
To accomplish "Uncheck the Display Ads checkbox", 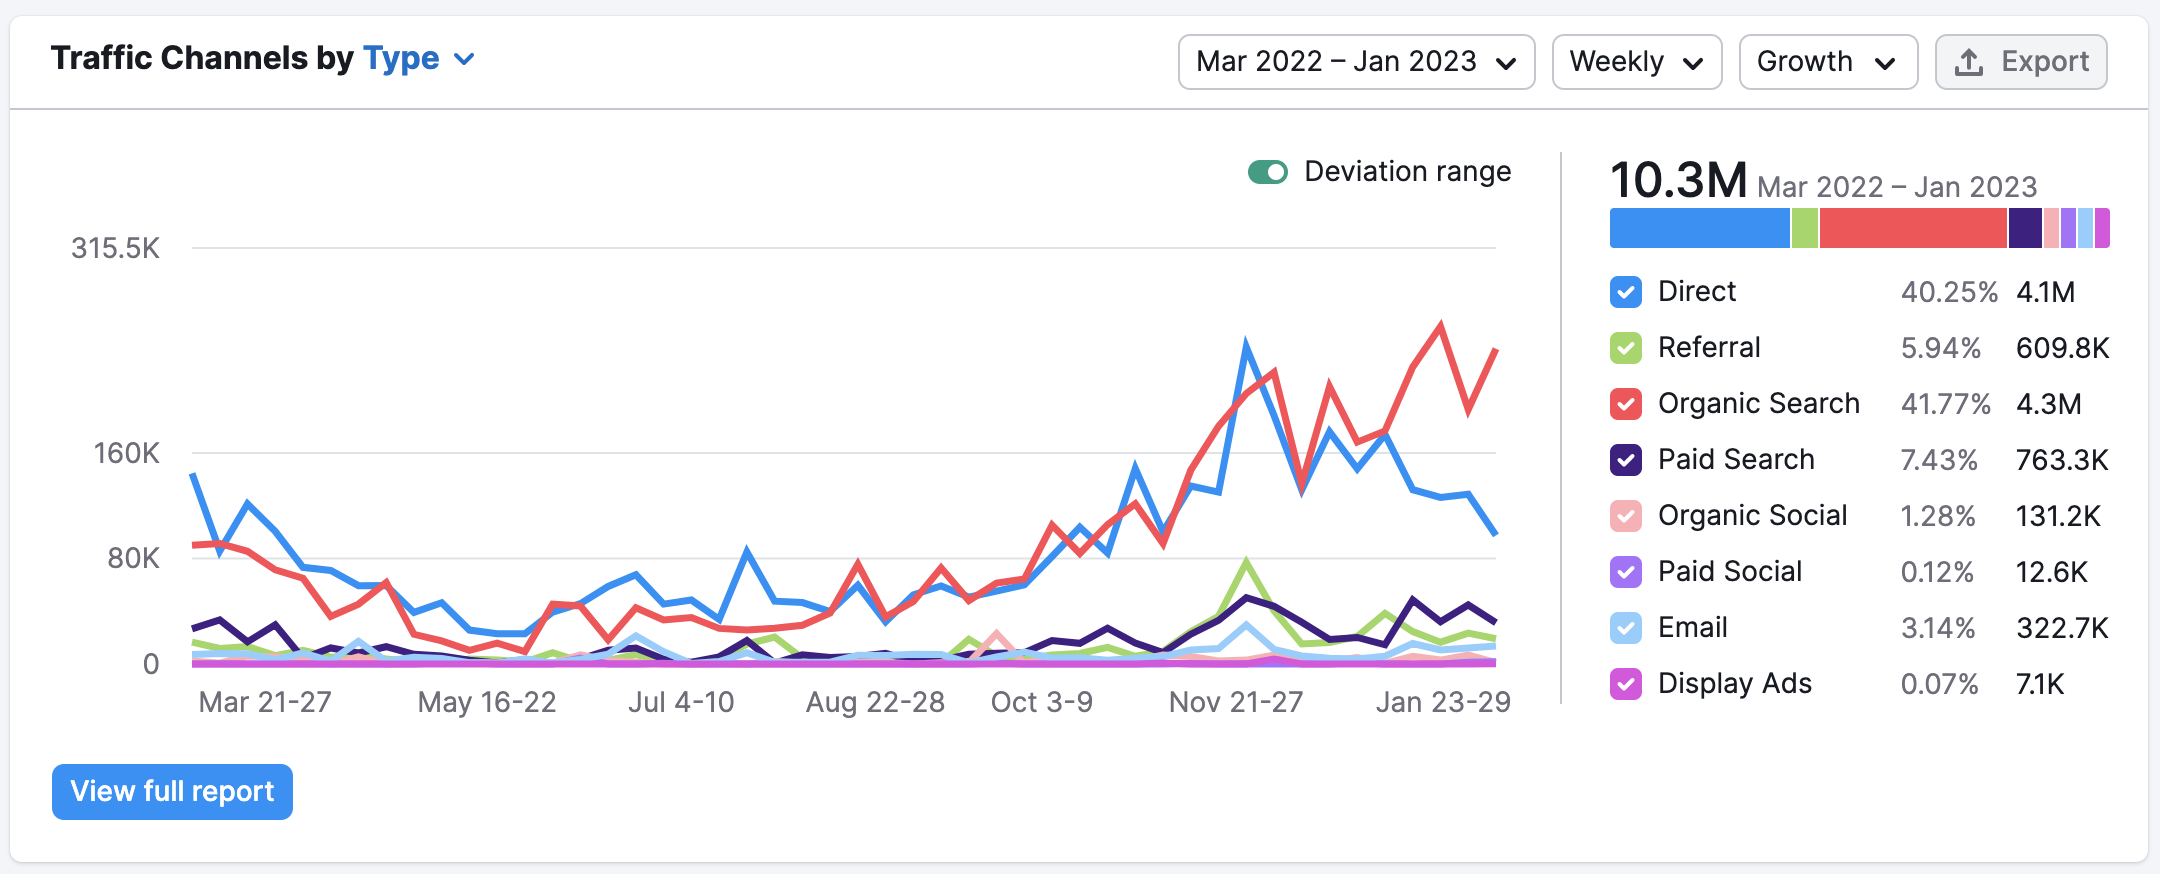I will click(1626, 684).
